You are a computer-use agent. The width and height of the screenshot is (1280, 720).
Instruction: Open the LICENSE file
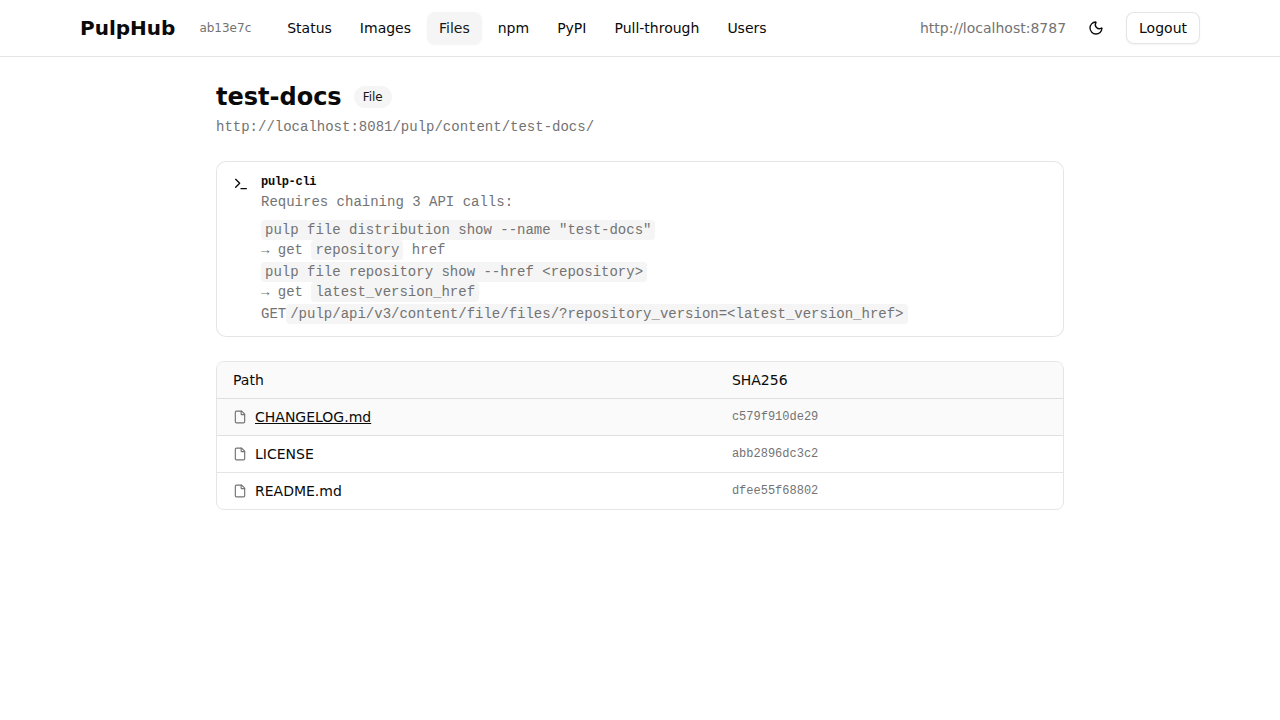[284, 453]
